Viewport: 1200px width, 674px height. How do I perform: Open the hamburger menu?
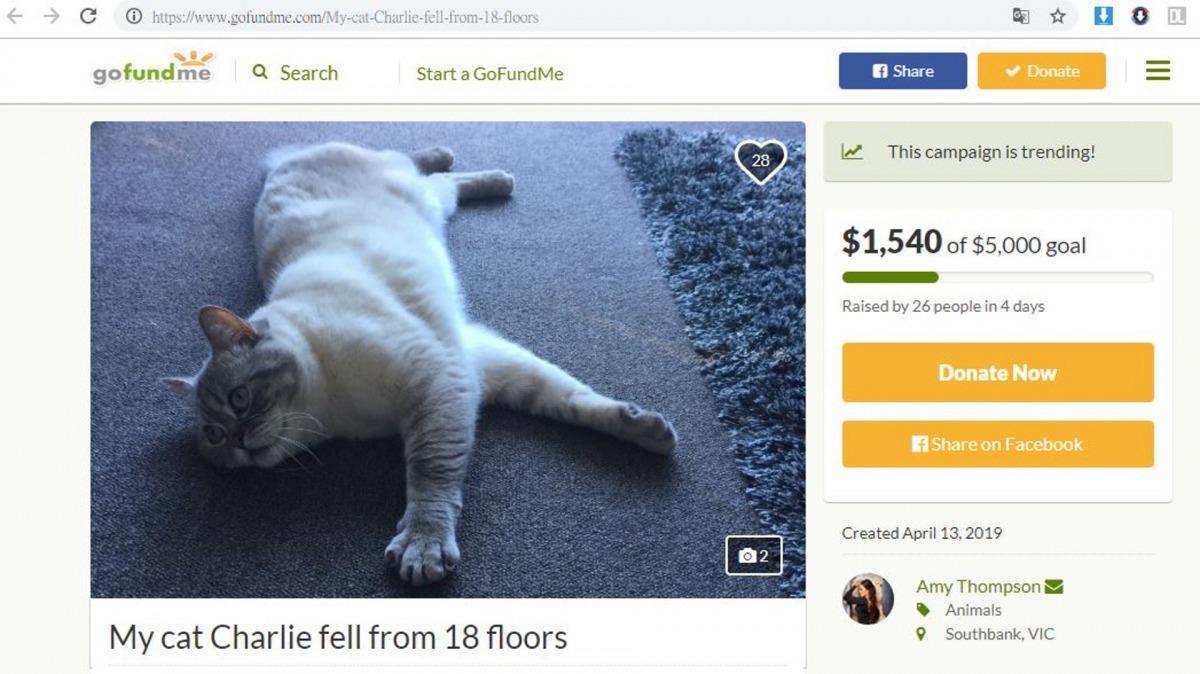(1157, 71)
